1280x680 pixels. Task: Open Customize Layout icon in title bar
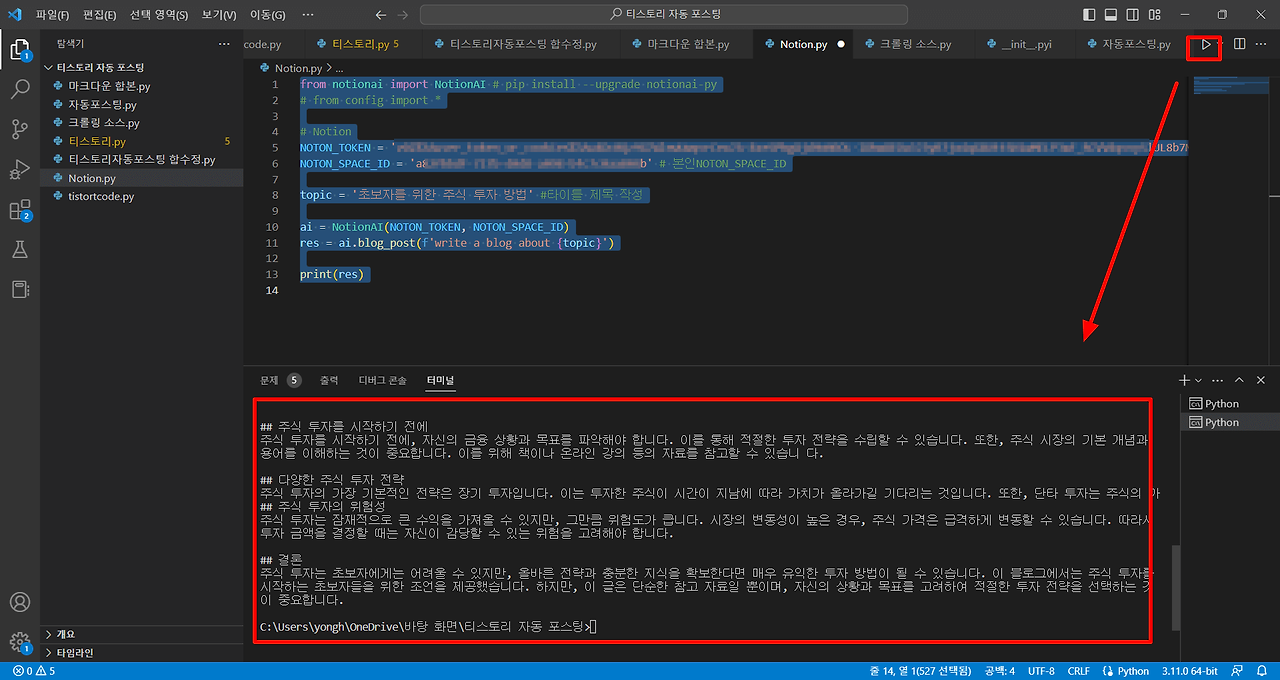click(x=1157, y=15)
